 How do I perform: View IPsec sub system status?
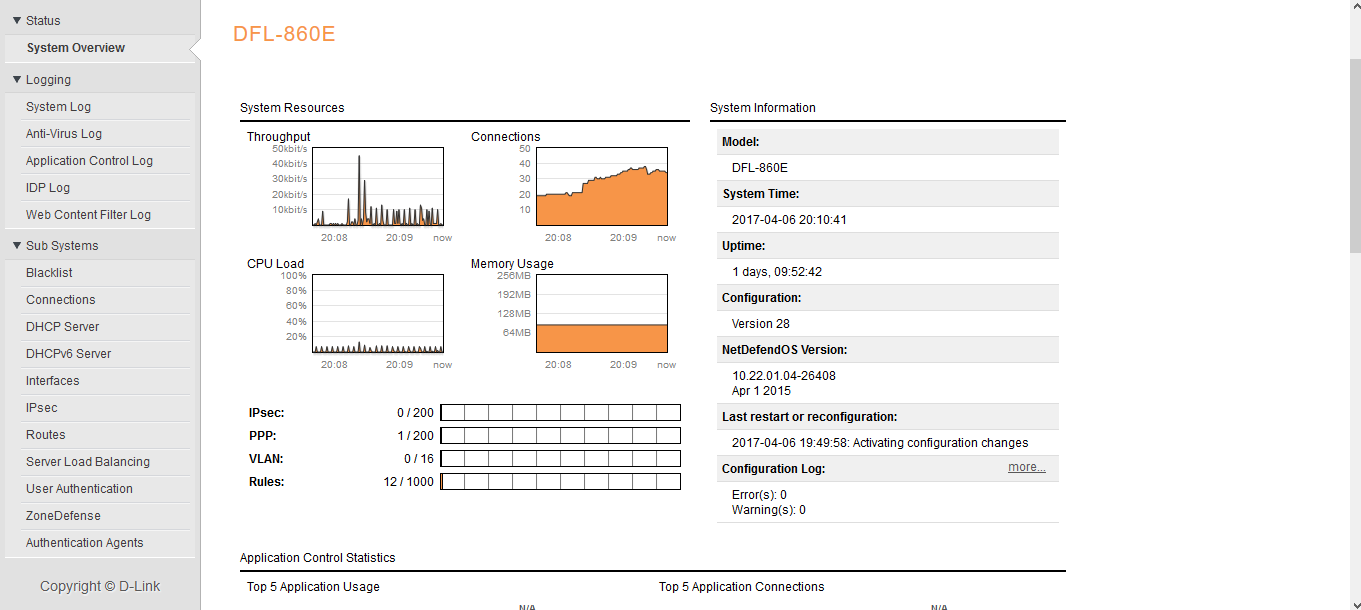click(42, 408)
